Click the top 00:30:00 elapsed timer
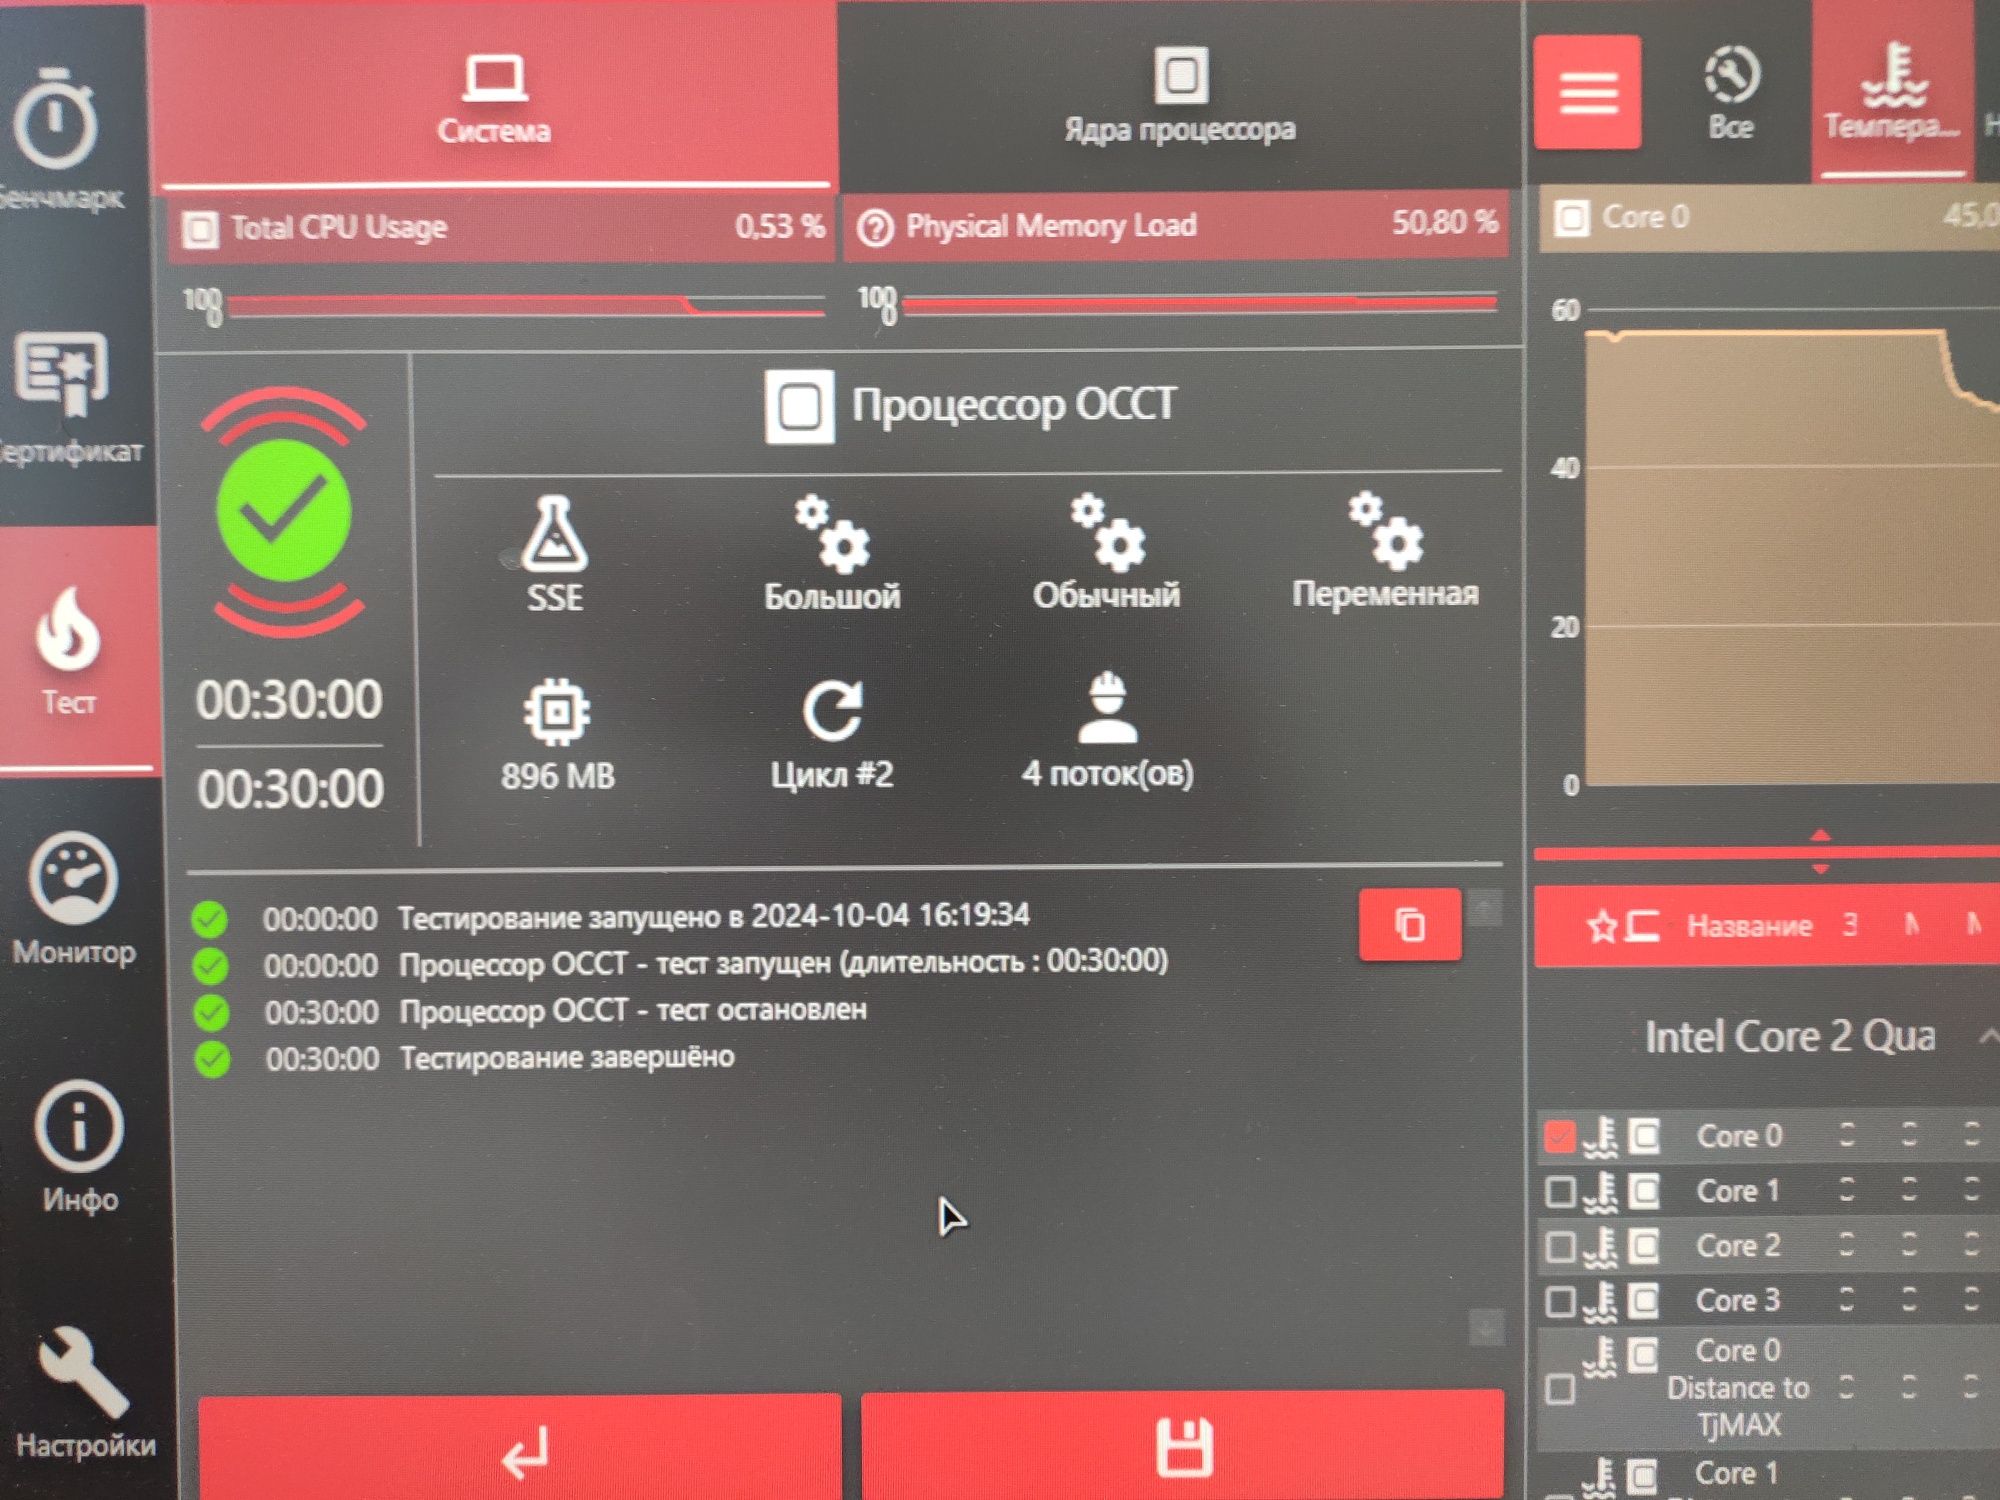The image size is (2000, 1500). (289, 700)
